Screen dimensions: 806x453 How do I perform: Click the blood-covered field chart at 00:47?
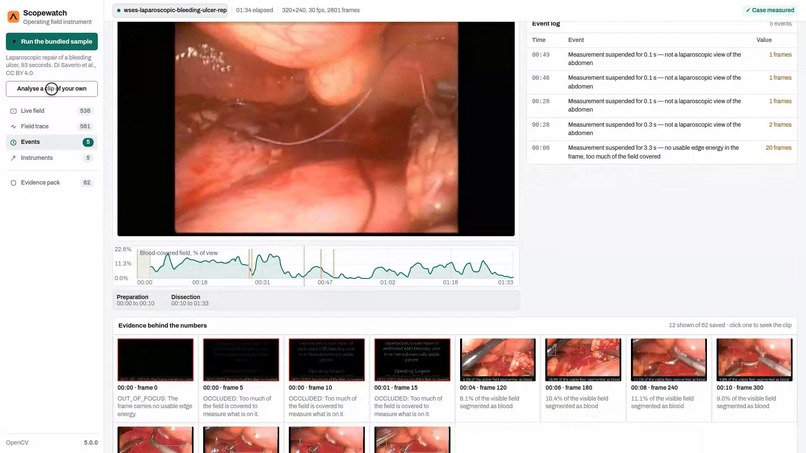tap(325, 265)
